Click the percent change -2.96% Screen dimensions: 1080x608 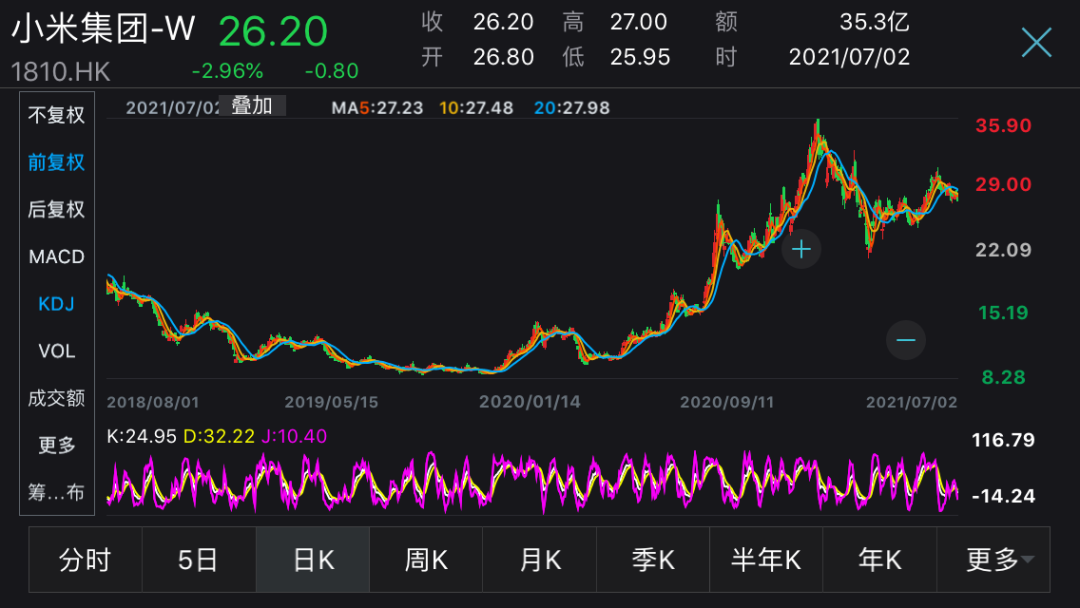click(227, 71)
